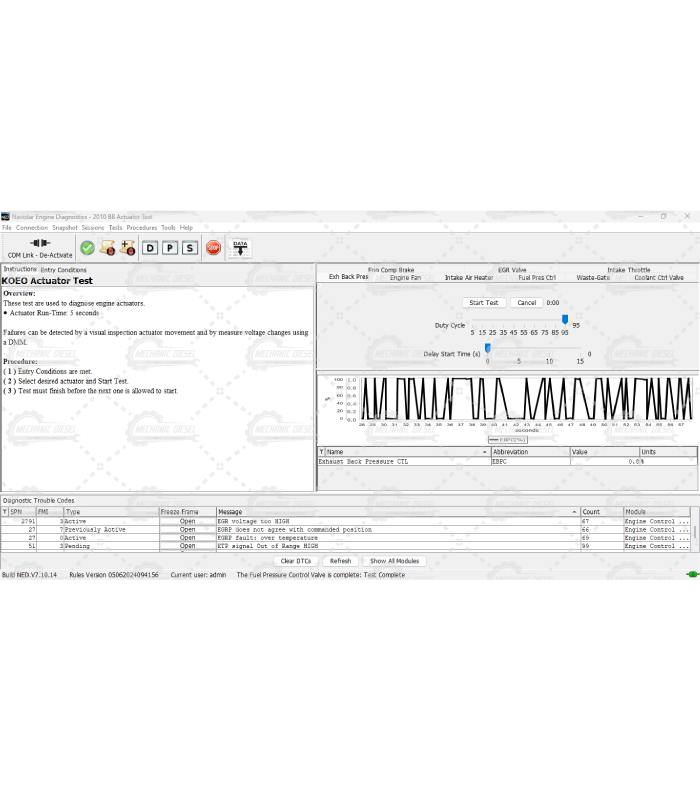Click the scroll with plus sign icon
Screen dimensions: 700x800
point(127,248)
